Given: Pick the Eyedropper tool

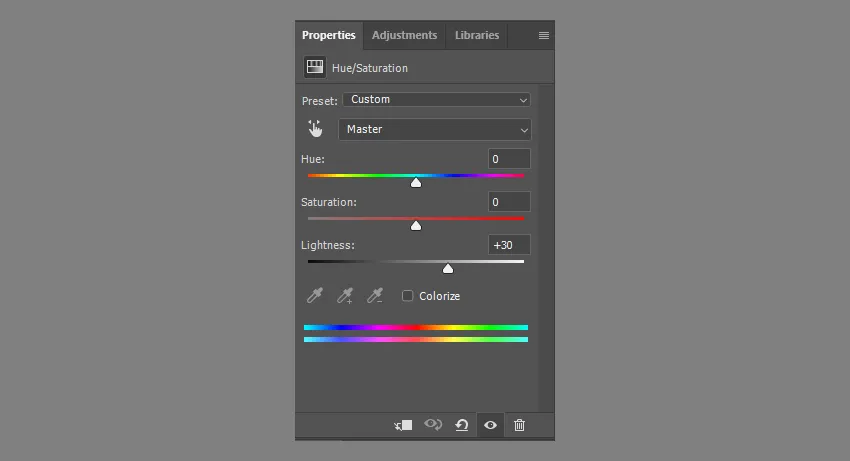Looking at the screenshot, I should [315, 296].
